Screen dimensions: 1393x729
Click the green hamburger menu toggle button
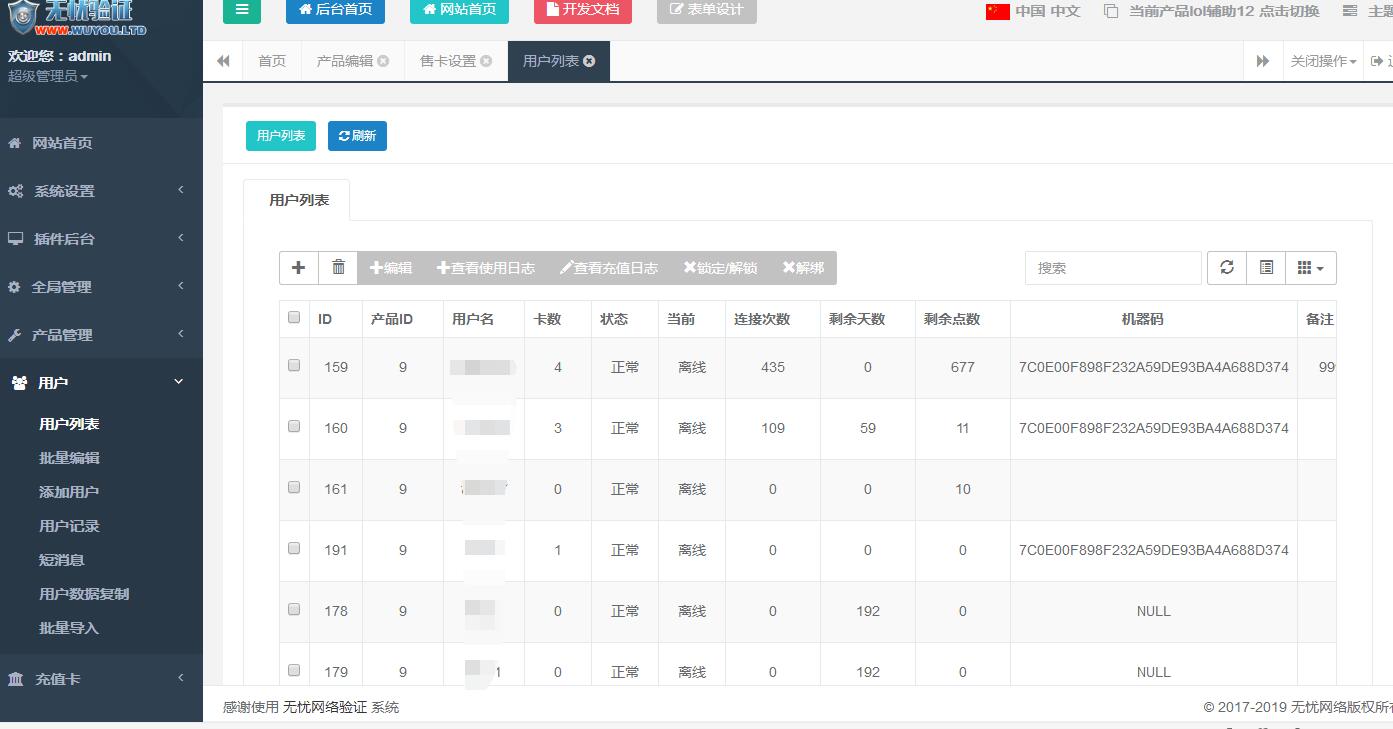(x=241, y=10)
